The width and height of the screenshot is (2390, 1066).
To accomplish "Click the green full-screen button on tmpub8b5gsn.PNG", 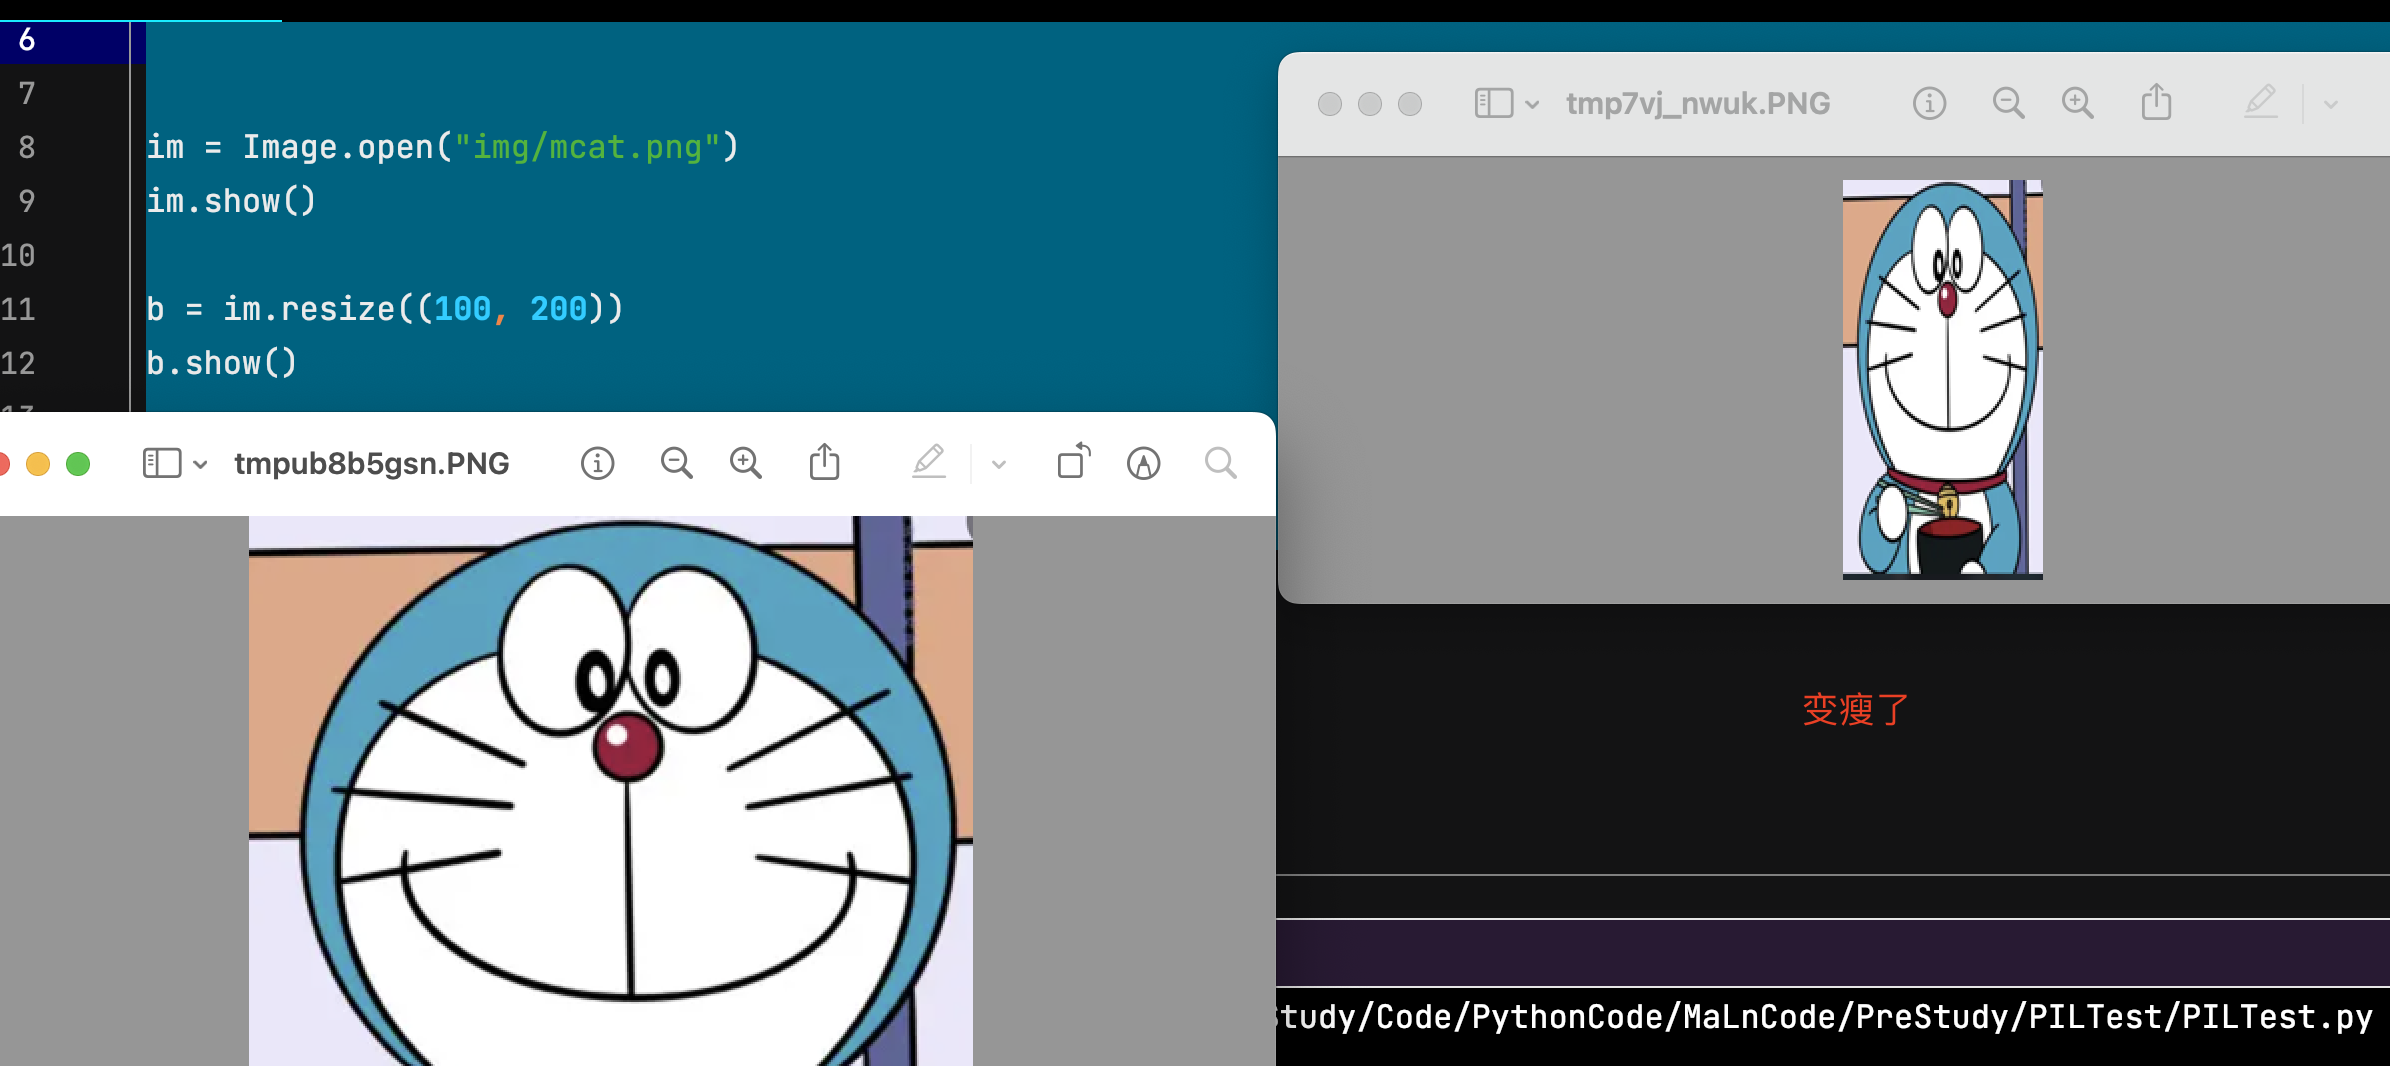I will point(78,464).
